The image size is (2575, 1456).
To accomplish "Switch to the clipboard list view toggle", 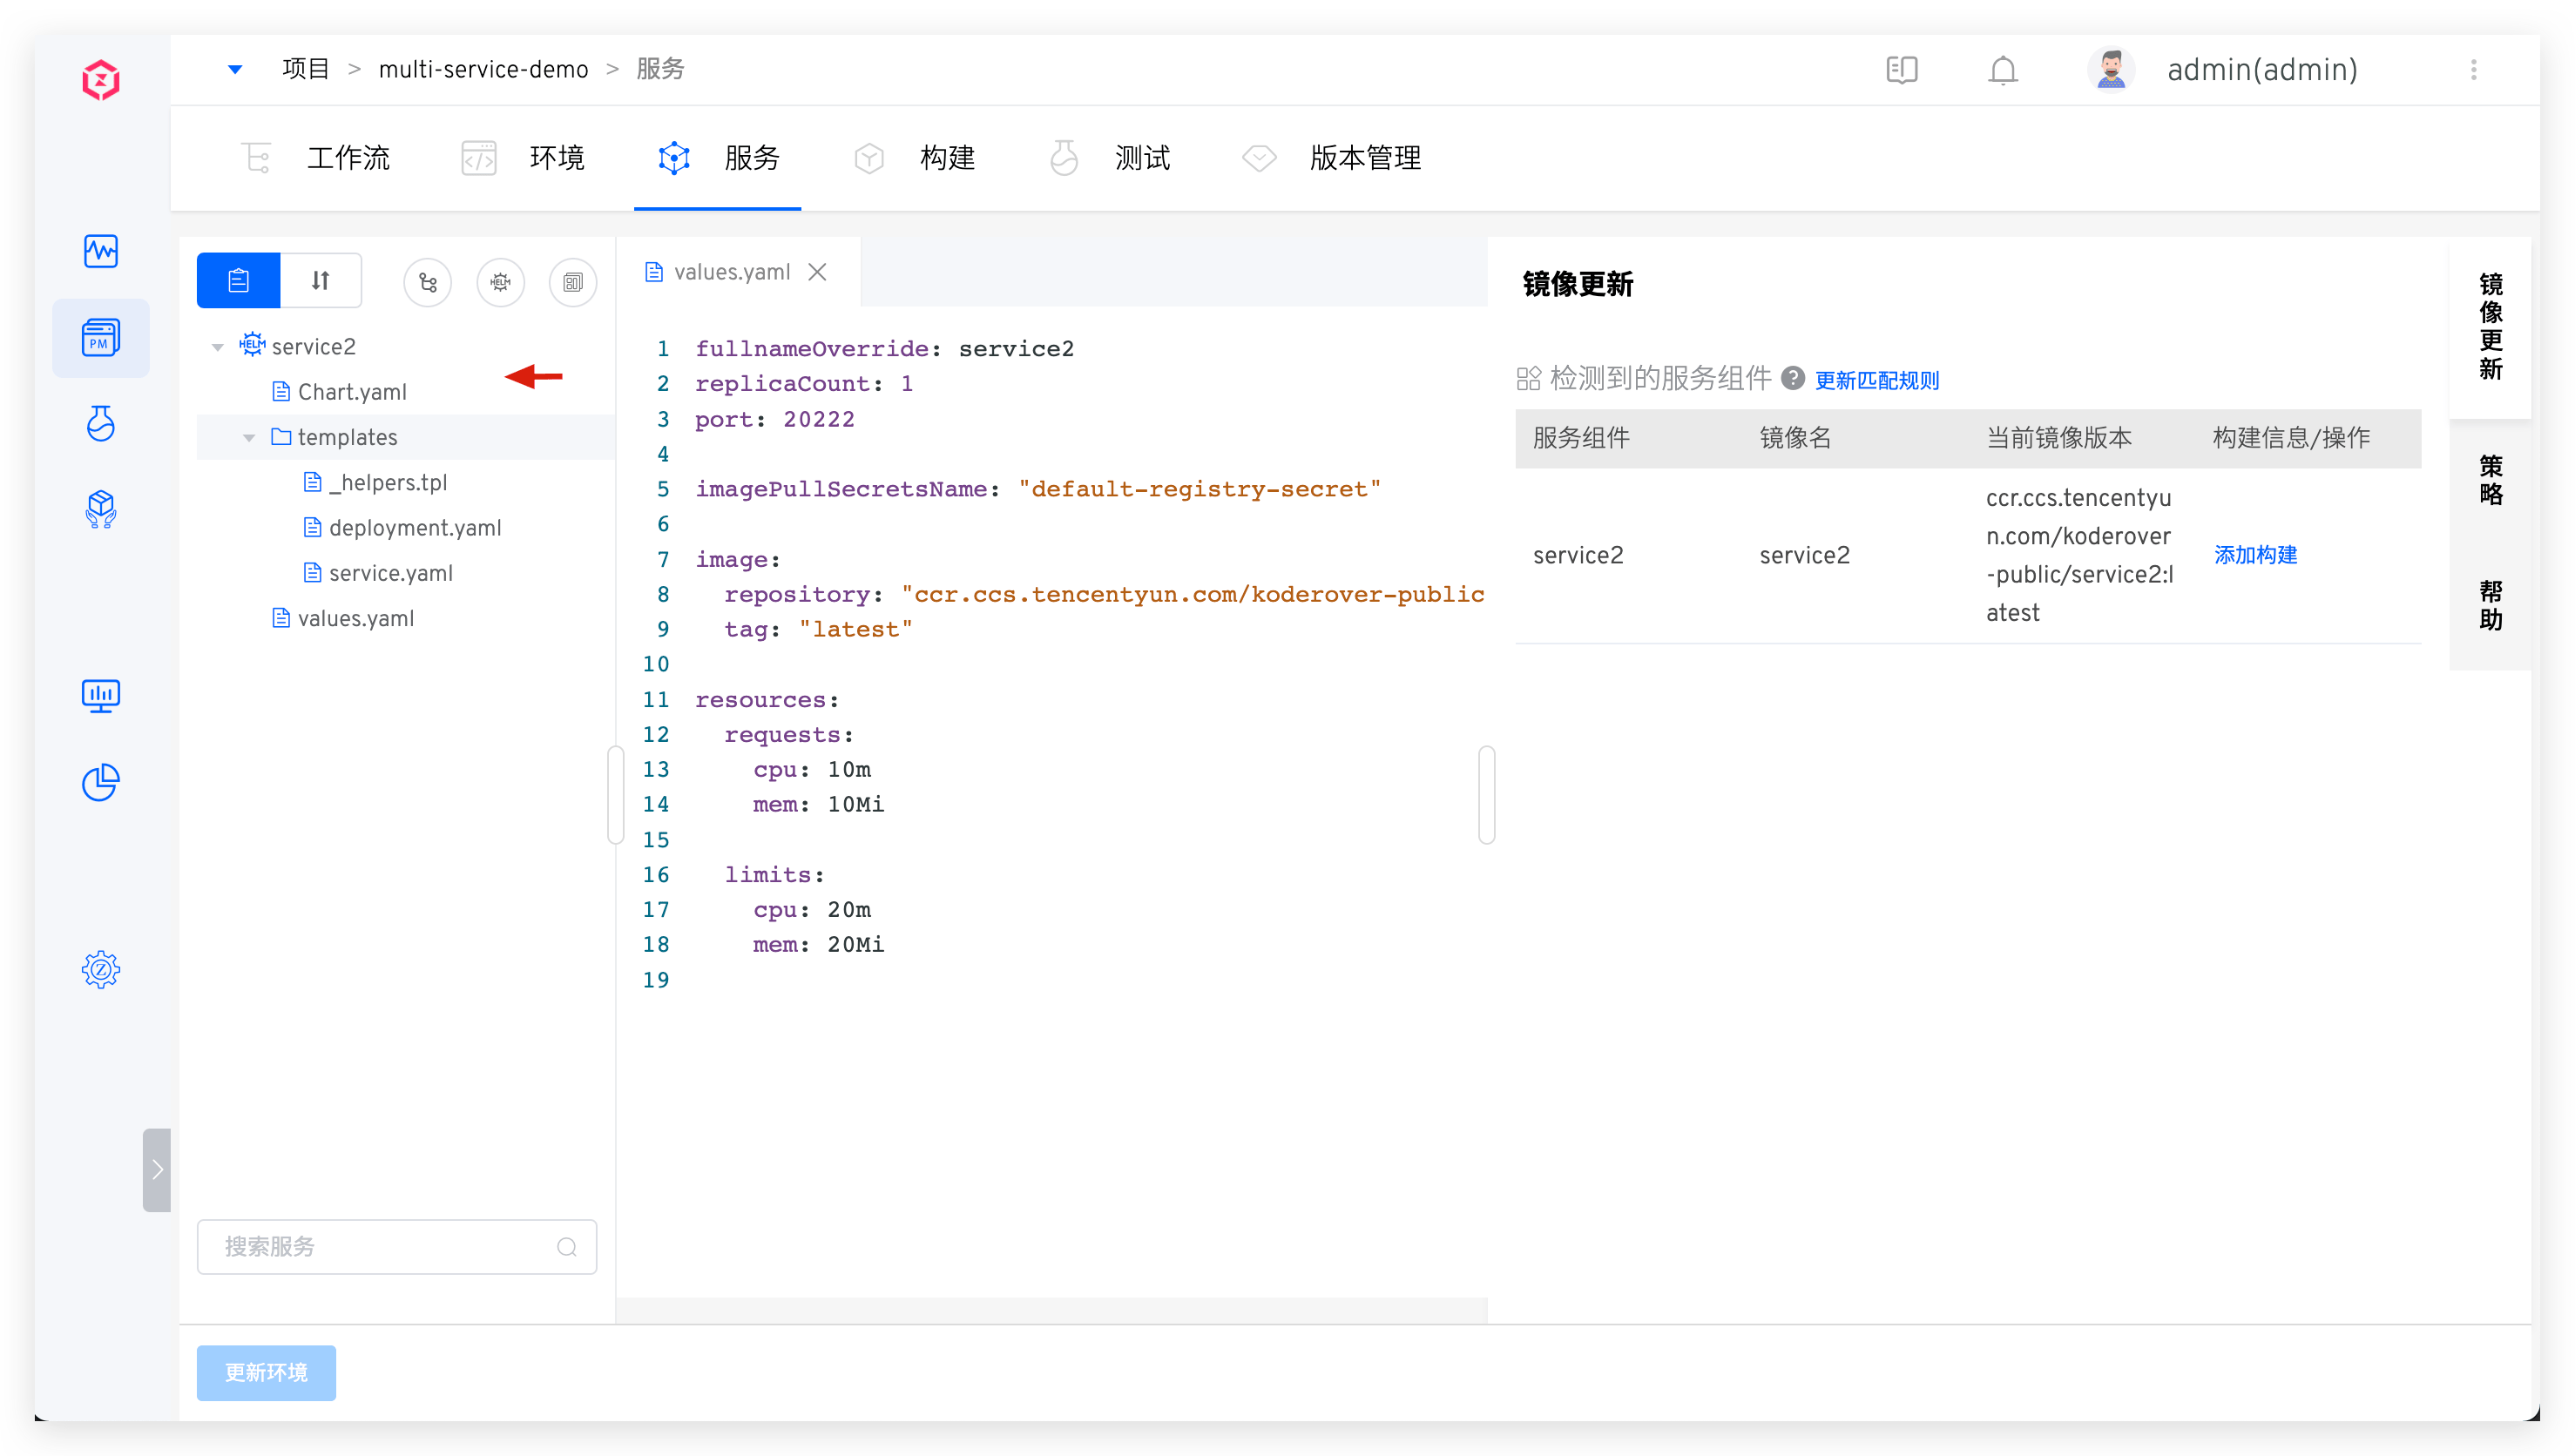I will tap(238, 280).
